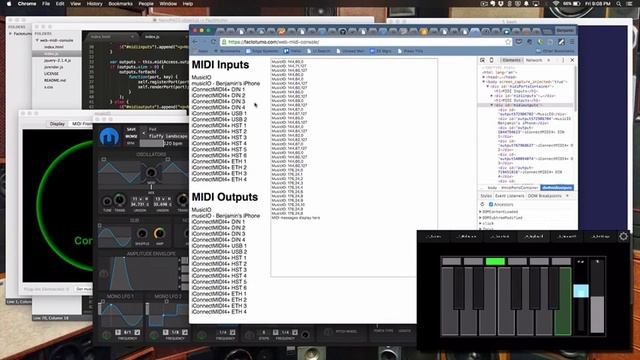This screenshot has height=360, width=640.
Task: Select previous preset arrow in synth
Action: pyautogui.click(x=143, y=133)
